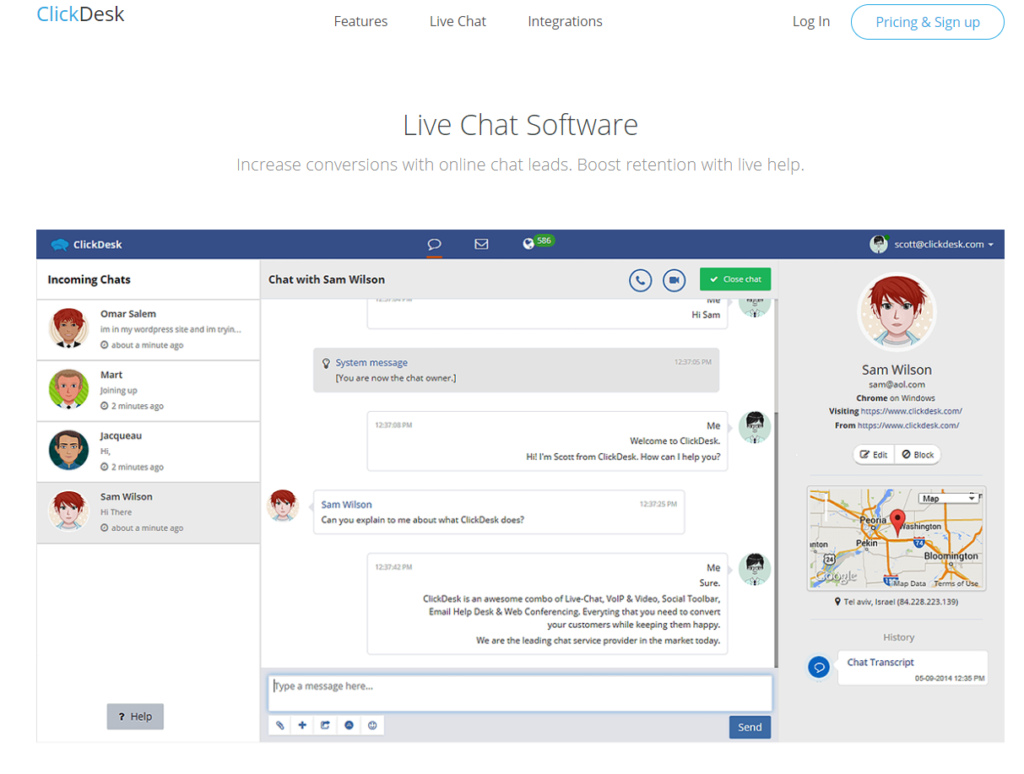Start a video call with Sam Wilson
The image size is (1024, 774).
pos(674,280)
